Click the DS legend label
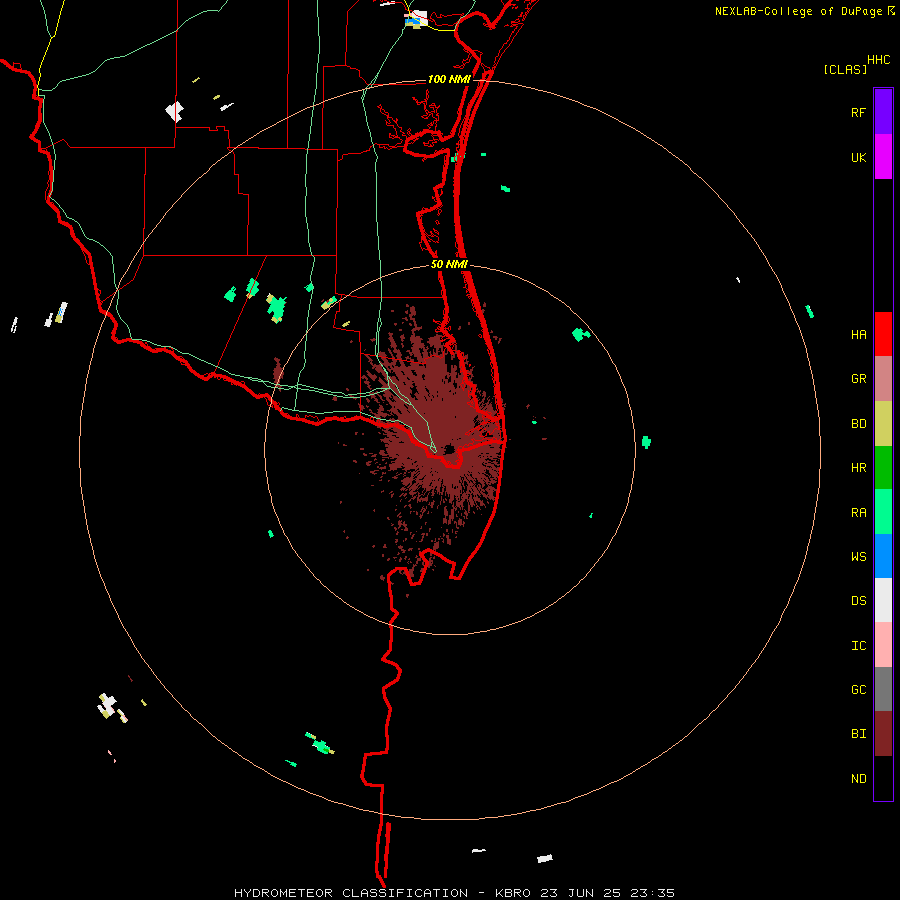Viewport: 900px width, 900px height. click(x=858, y=601)
